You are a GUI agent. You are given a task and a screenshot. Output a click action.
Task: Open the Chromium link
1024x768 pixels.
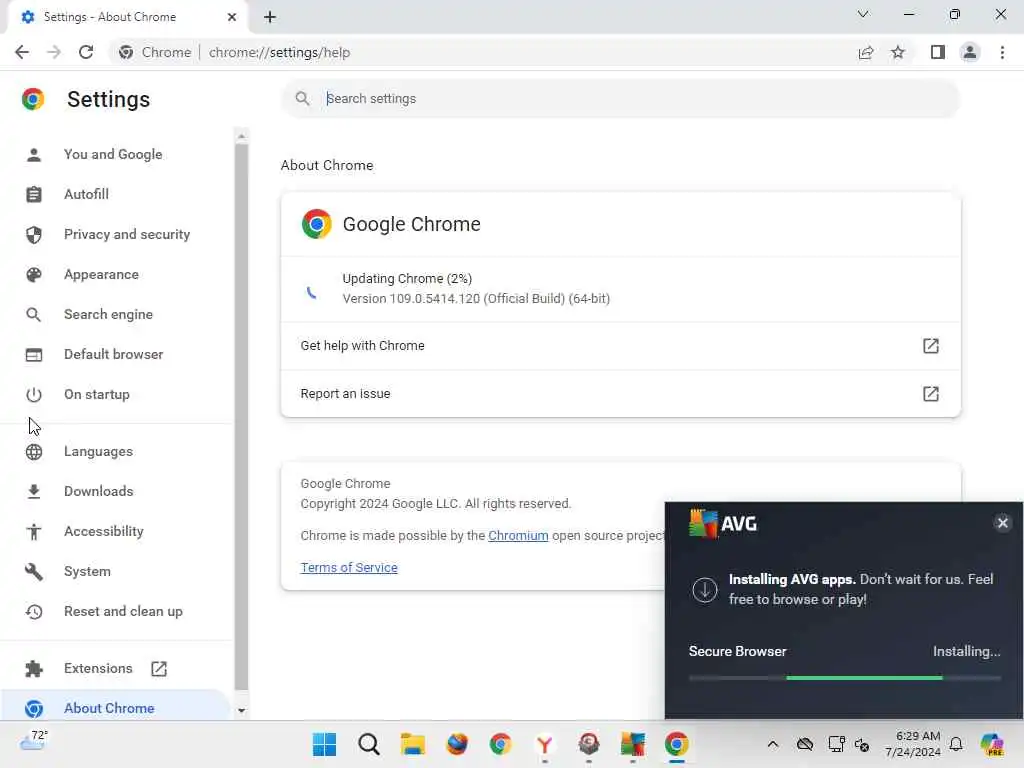[518, 536]
